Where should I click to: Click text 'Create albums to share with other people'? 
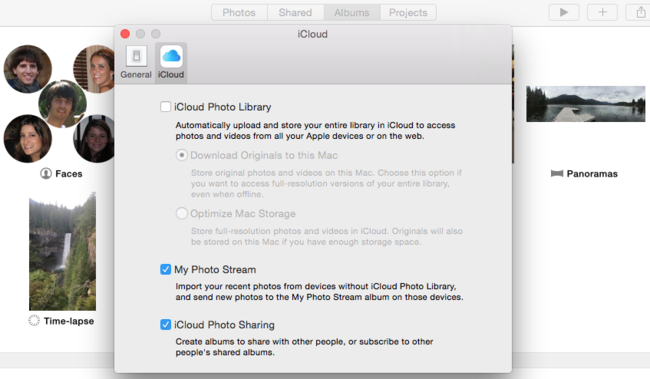260,342
